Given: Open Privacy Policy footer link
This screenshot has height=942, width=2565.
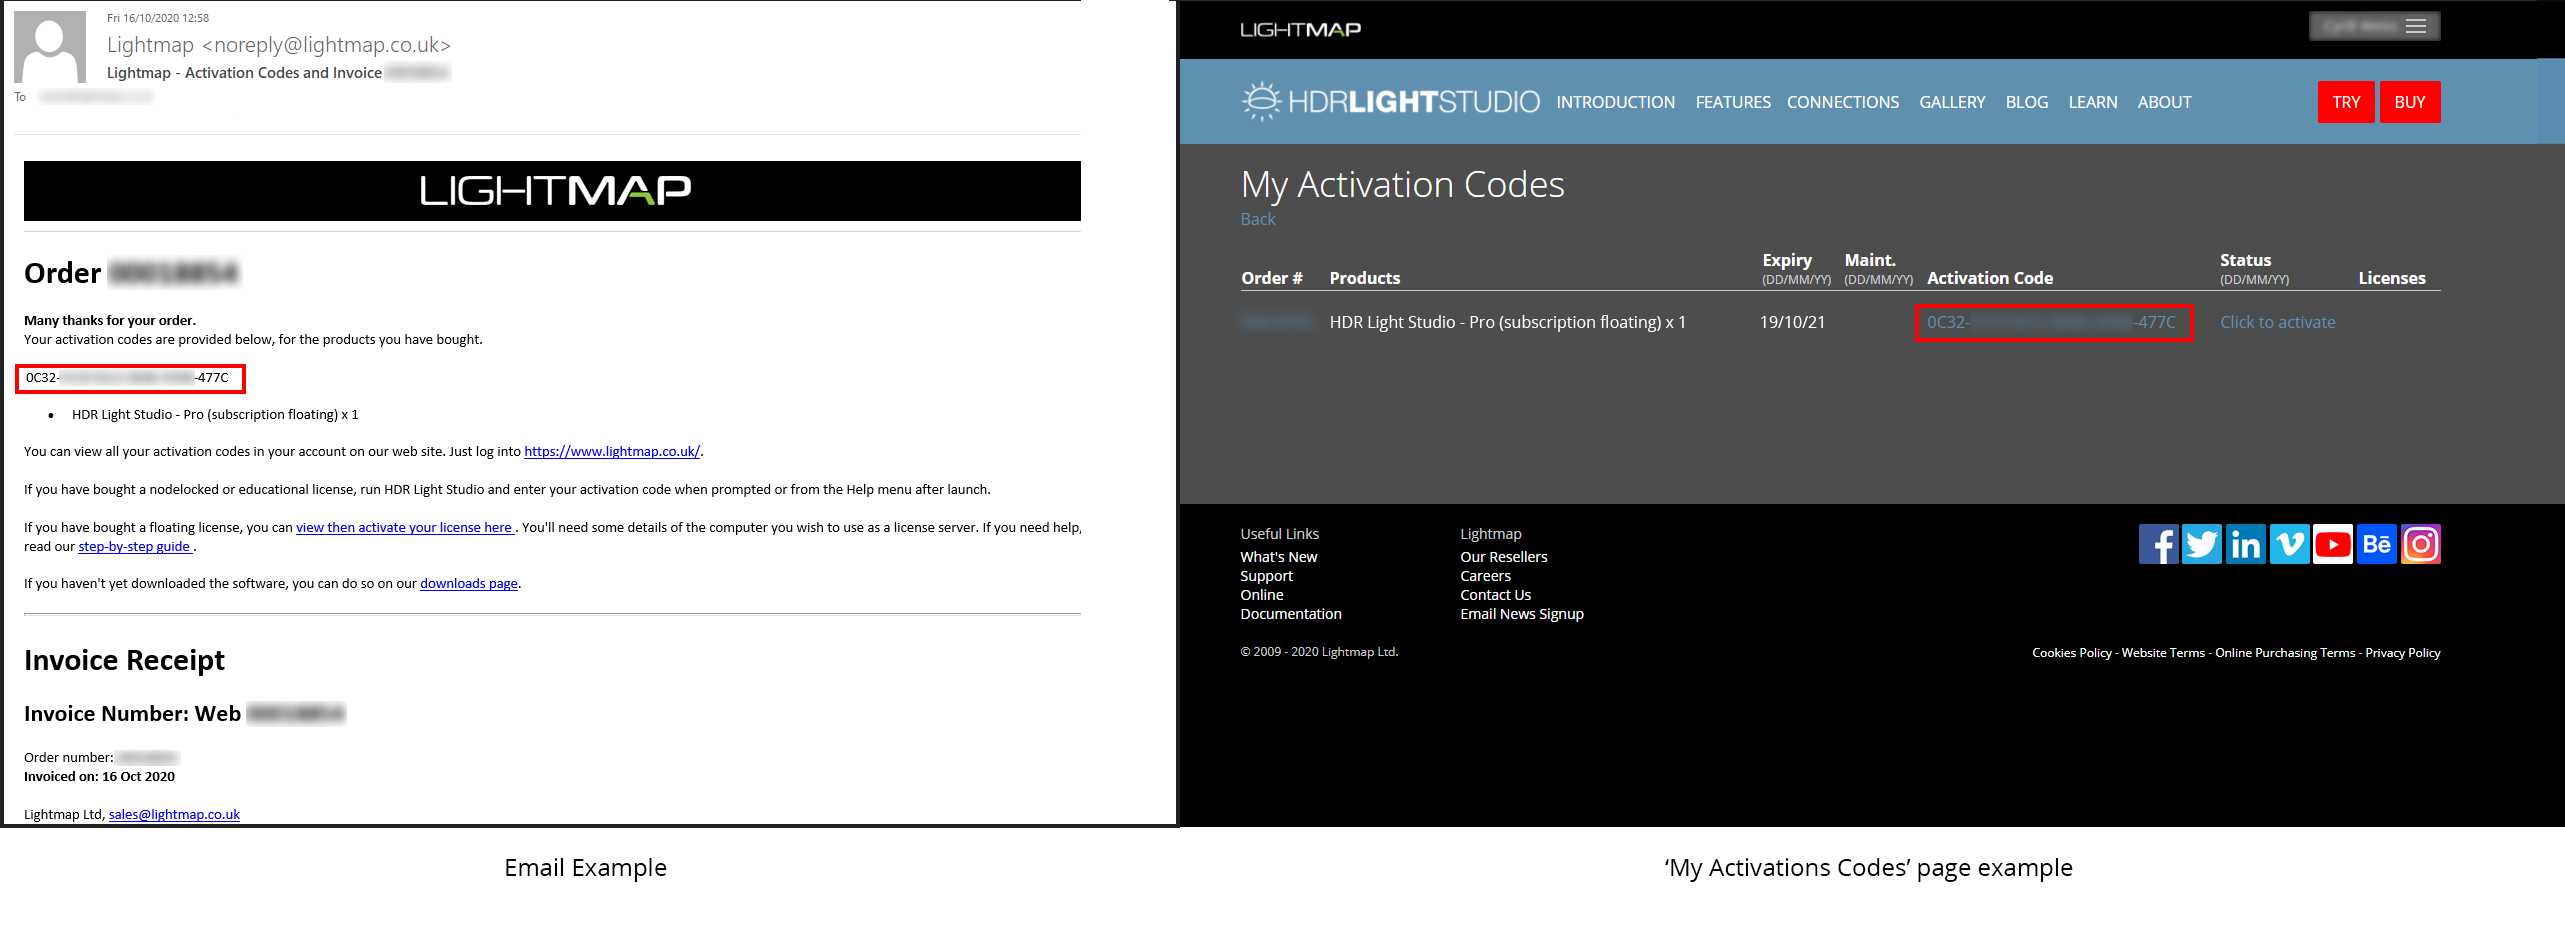Looking at the screenshot, I should coord(2403,653).
